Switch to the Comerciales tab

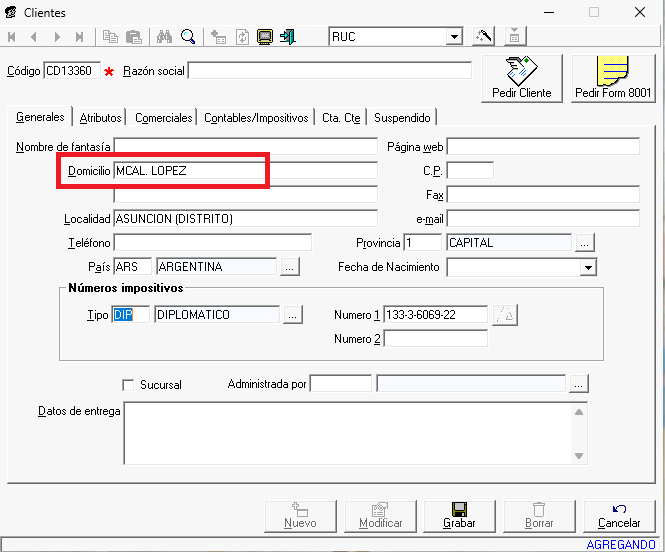tap(163, 118)
